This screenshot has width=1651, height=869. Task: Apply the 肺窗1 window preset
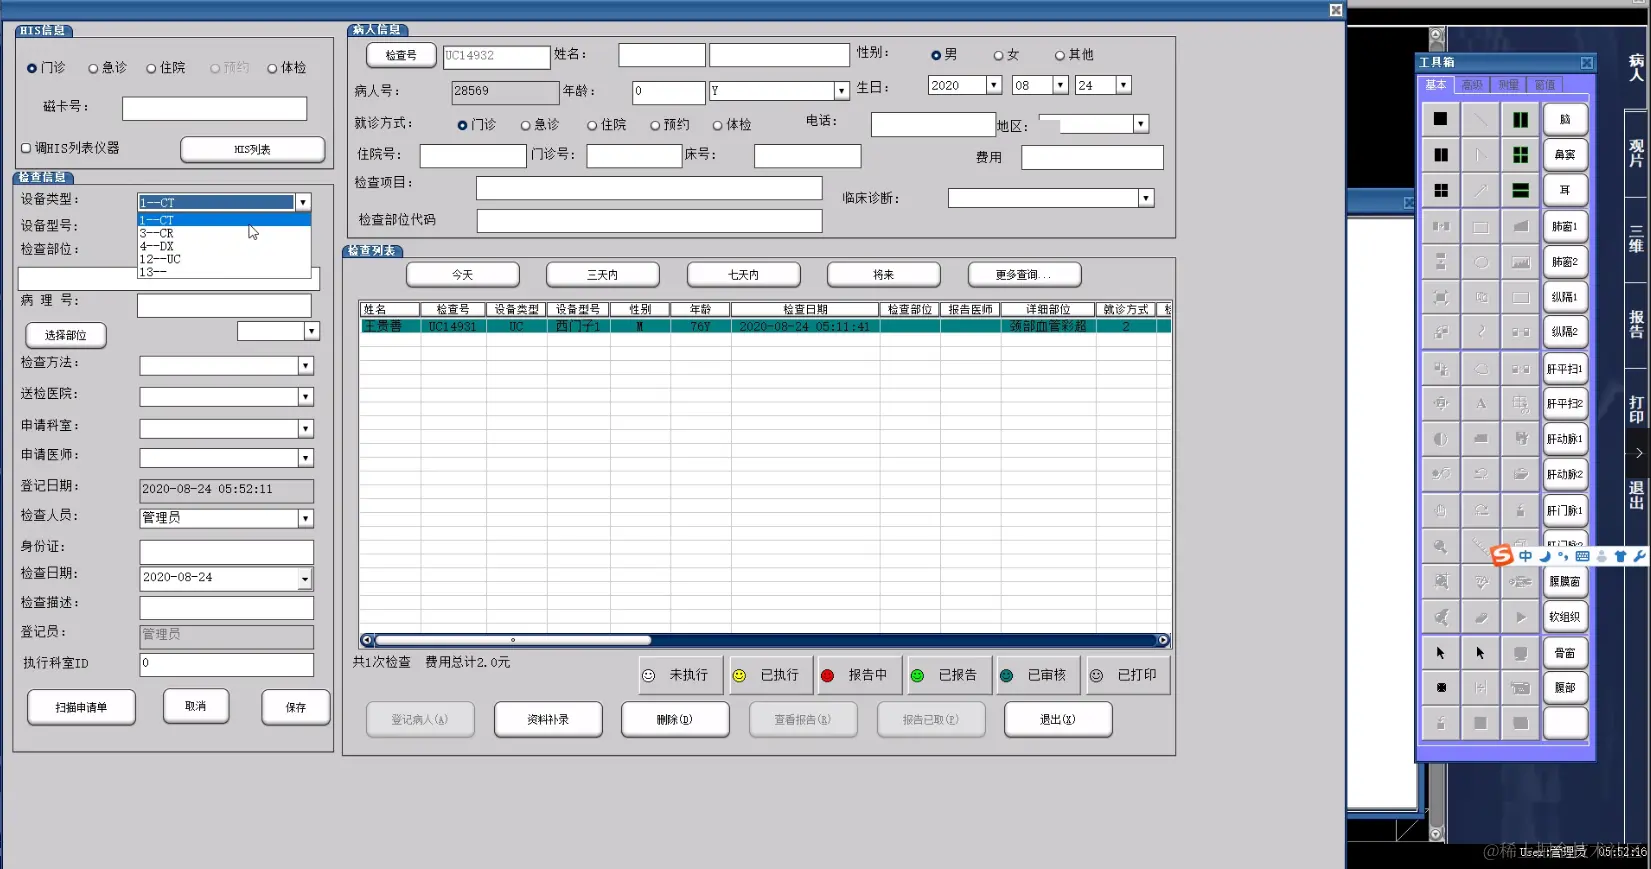point(1565,227)
